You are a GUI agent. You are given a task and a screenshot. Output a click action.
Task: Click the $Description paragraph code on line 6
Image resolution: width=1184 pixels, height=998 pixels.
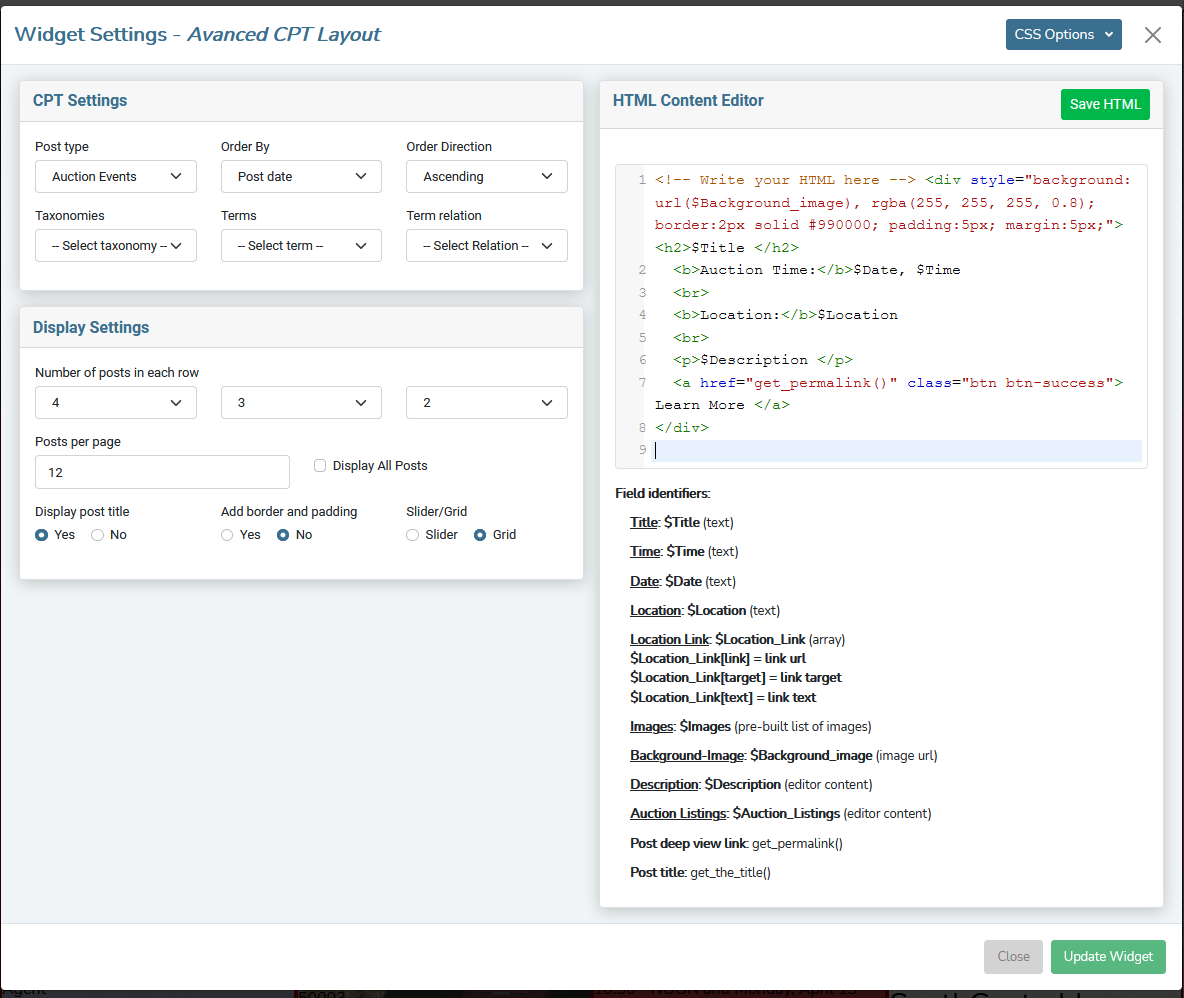pyautogui.click(x=763, y=360)
